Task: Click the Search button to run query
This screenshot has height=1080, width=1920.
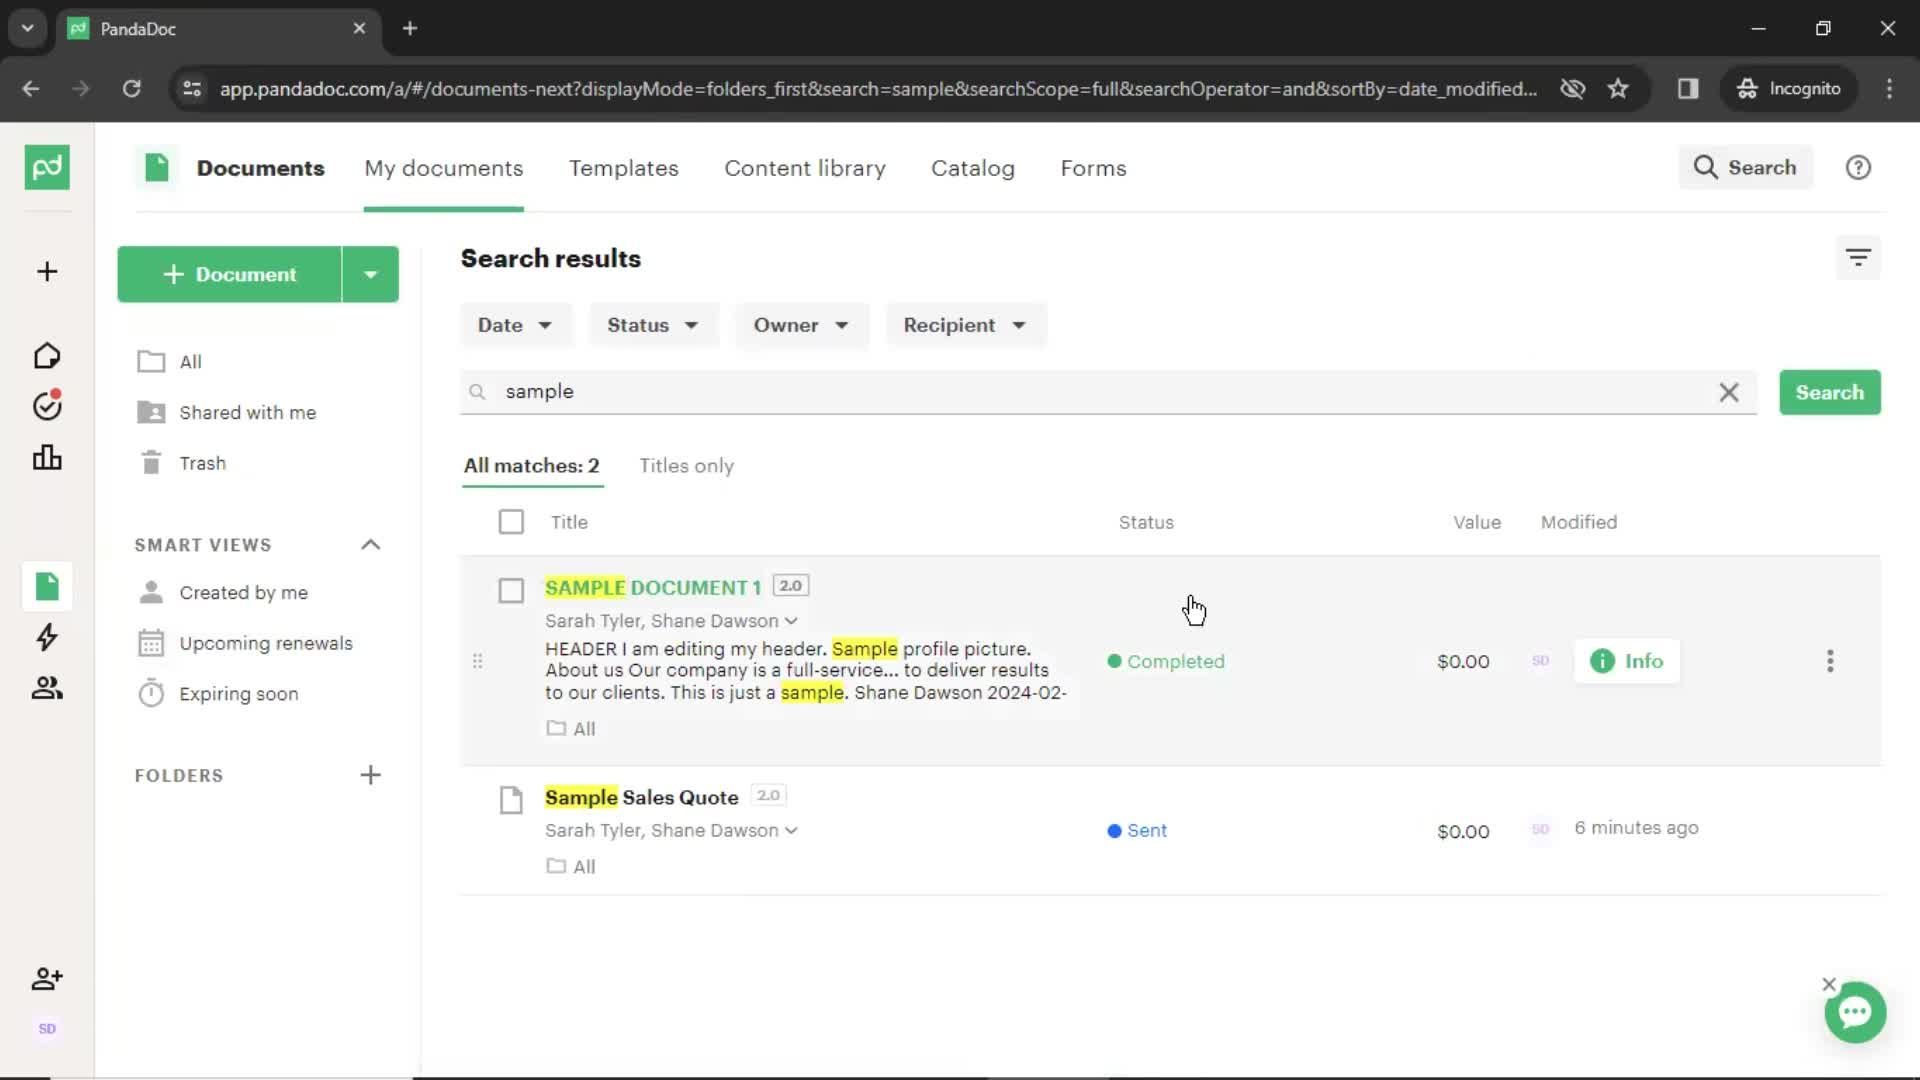Action: pyautogui.click(x=1829, y=392)
